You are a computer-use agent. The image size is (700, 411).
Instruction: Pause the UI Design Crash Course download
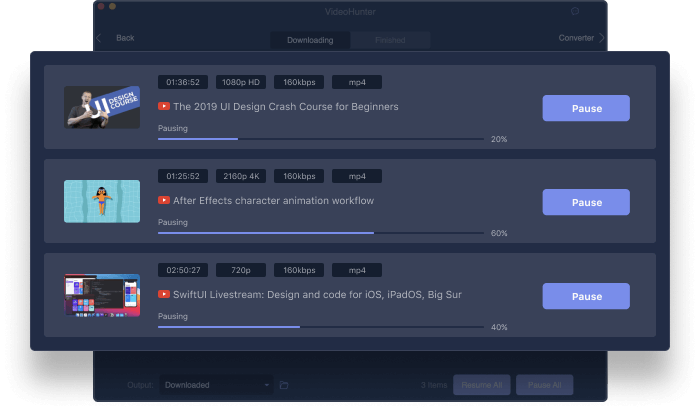586,108
